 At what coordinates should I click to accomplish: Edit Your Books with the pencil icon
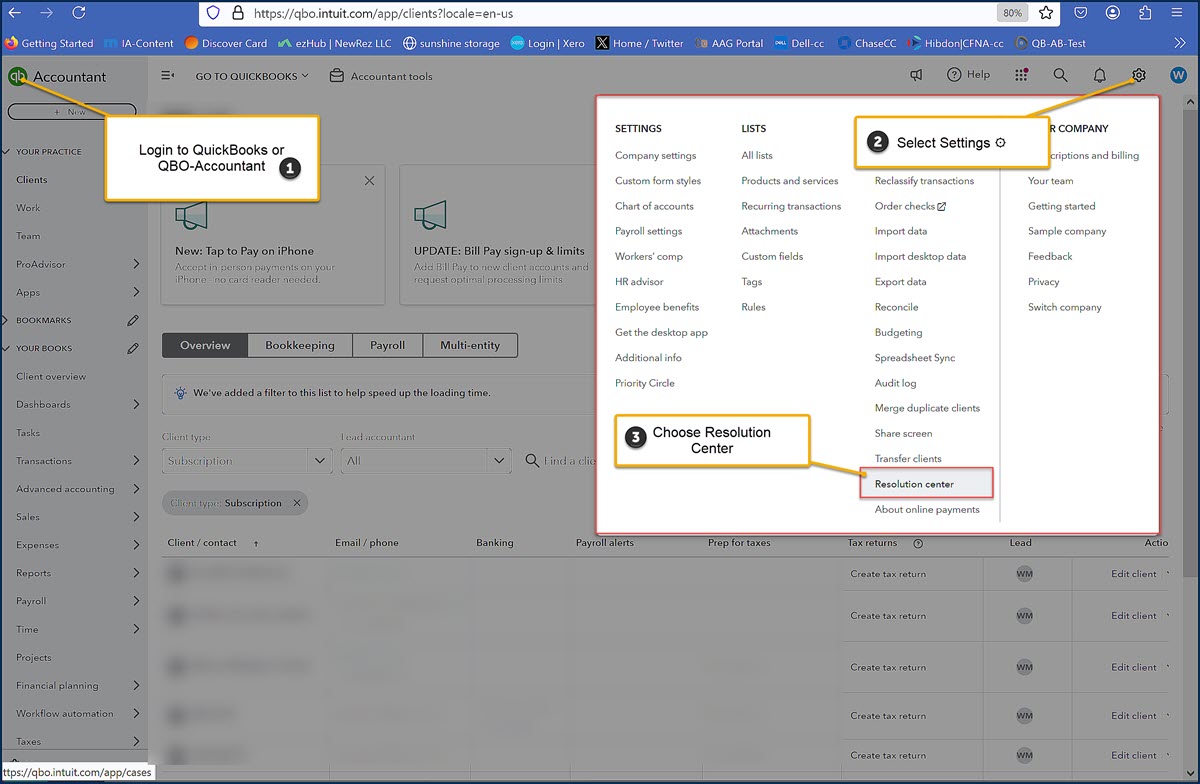[x=133, y=349]
